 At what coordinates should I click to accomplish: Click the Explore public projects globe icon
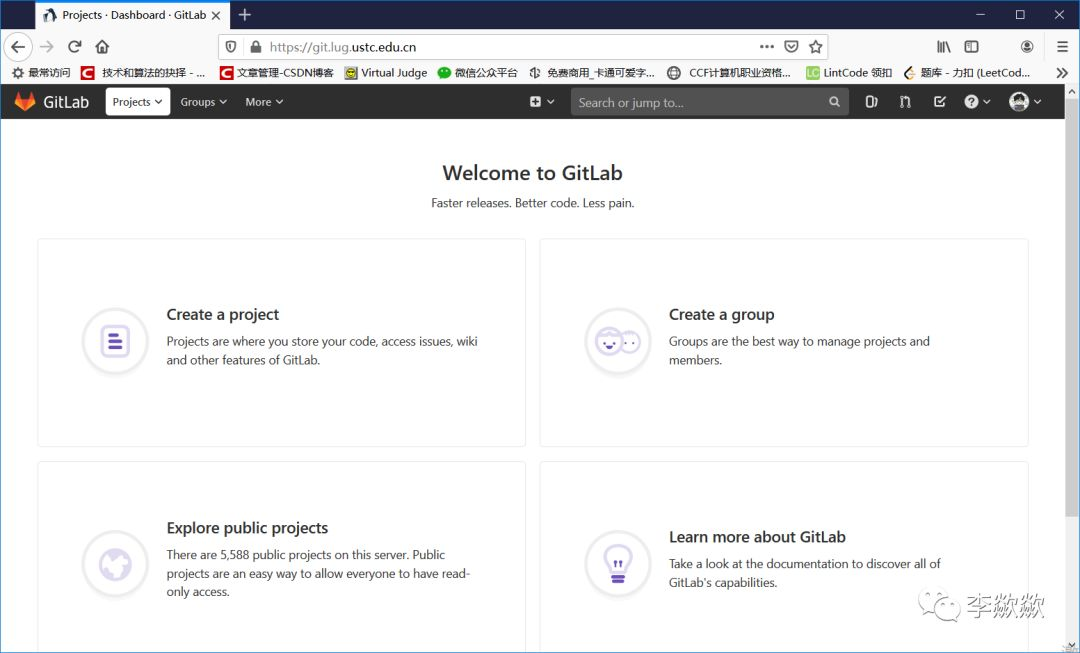click(115, 563)
